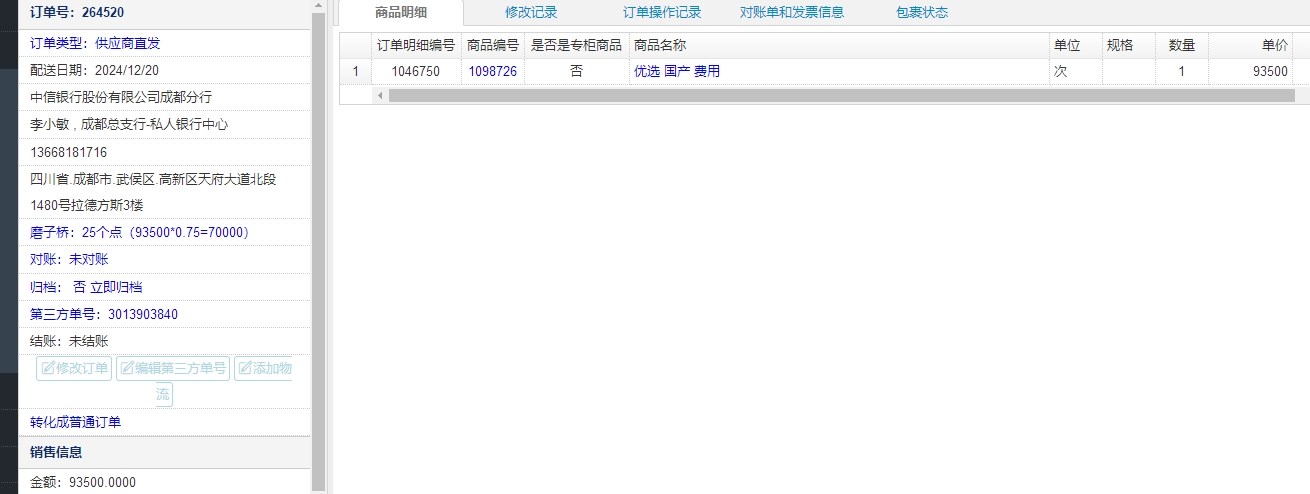The image size is (1310, 494).
Task: Switch to 对账单和发票信息 tab
Action: (x=792, y=13)
